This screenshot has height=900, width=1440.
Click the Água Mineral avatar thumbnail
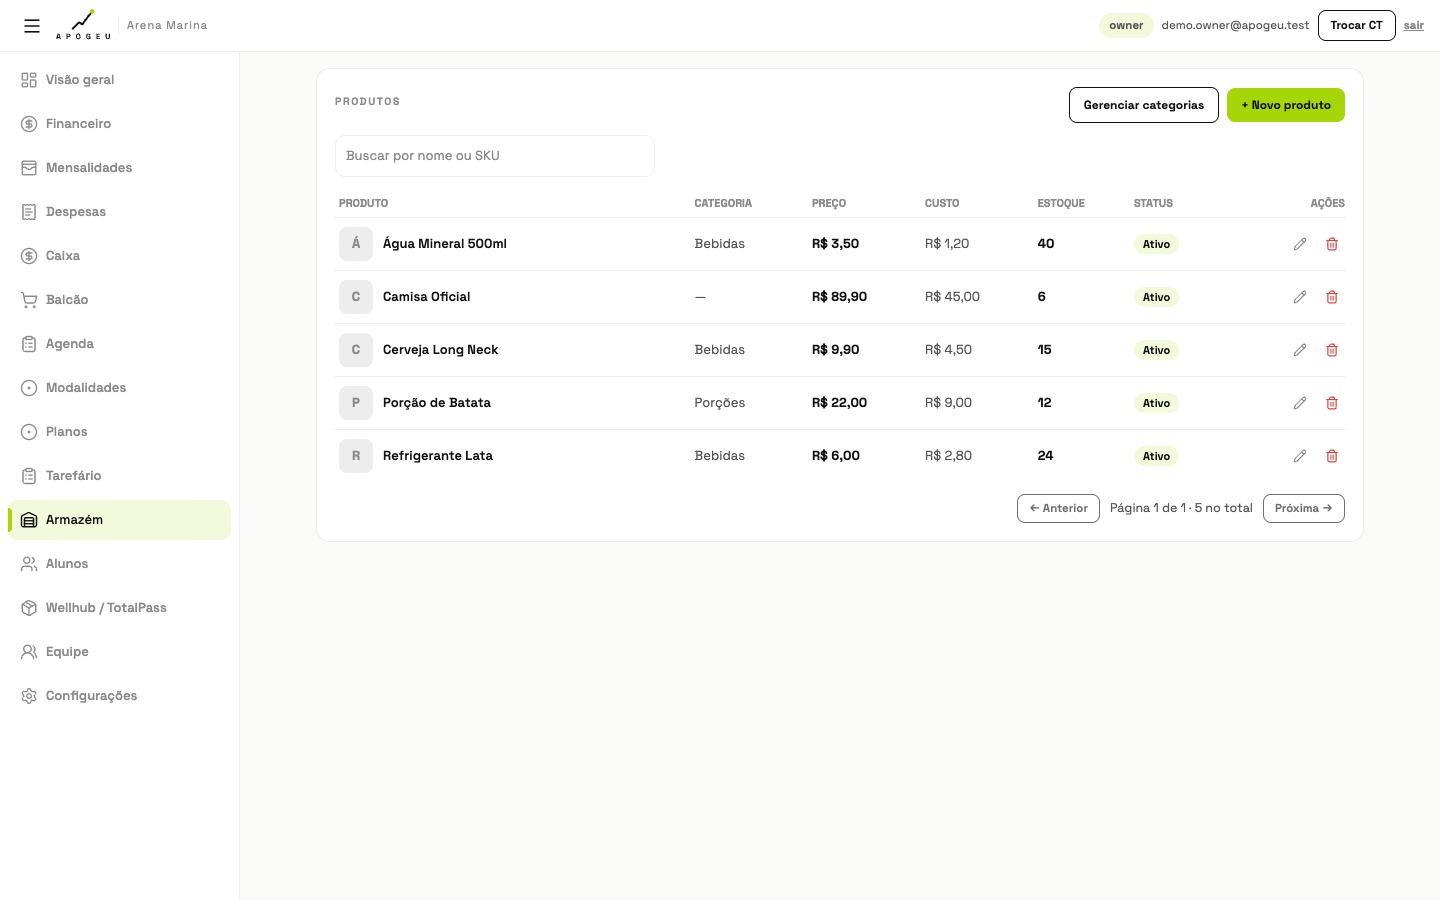[x=356, y=244]
